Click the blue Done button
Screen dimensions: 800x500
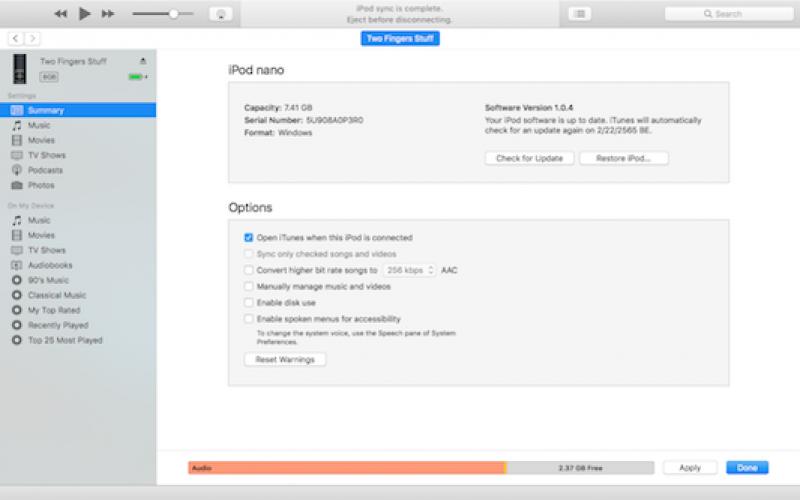point(747,468)
